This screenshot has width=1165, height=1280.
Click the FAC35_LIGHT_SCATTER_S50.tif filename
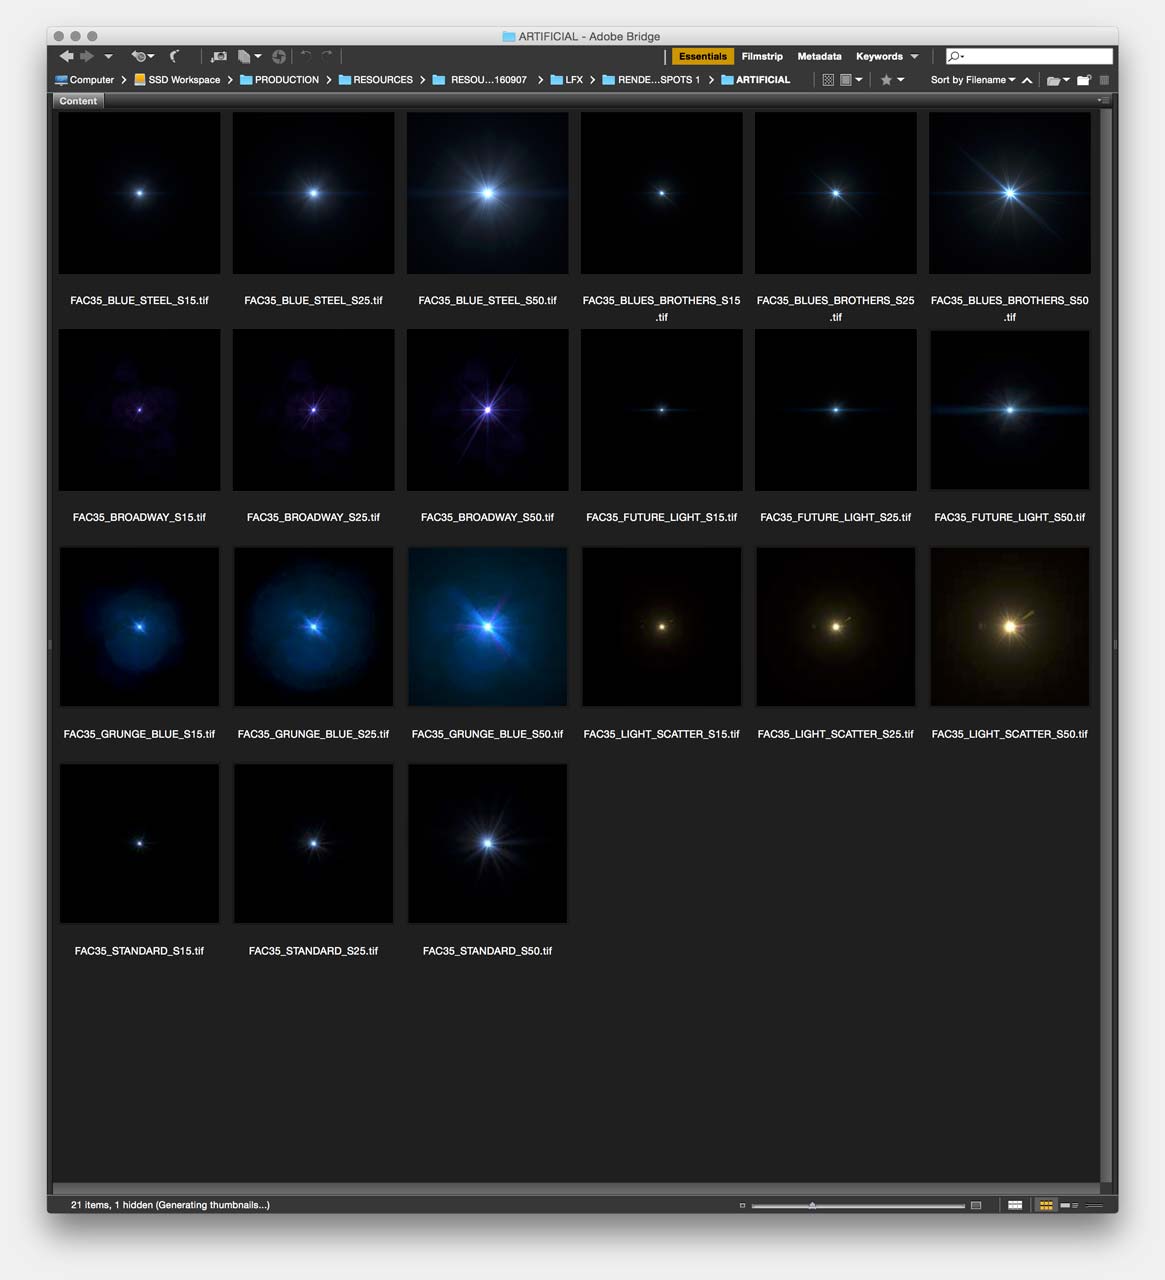tap(1009, 734)
